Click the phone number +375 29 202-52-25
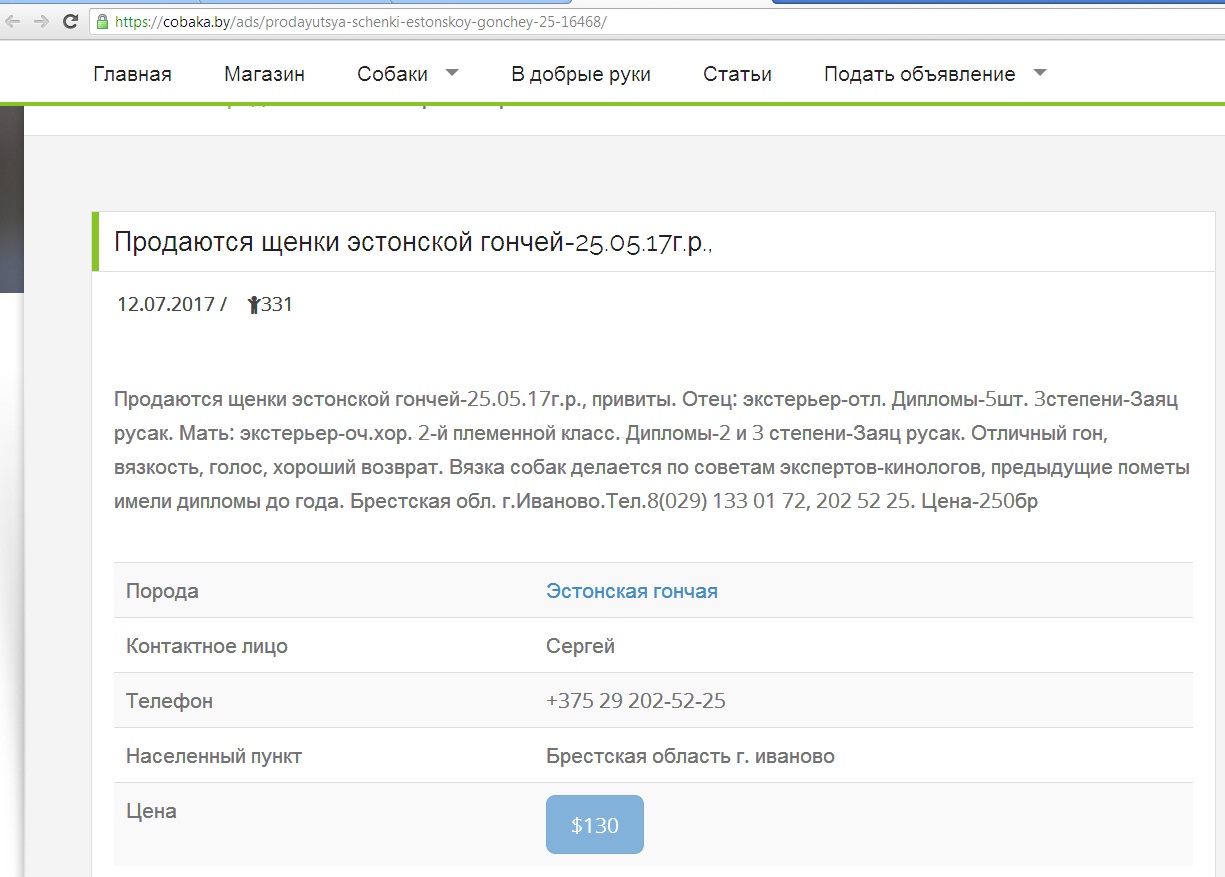The image size is (1225, 877). (635, 701)
